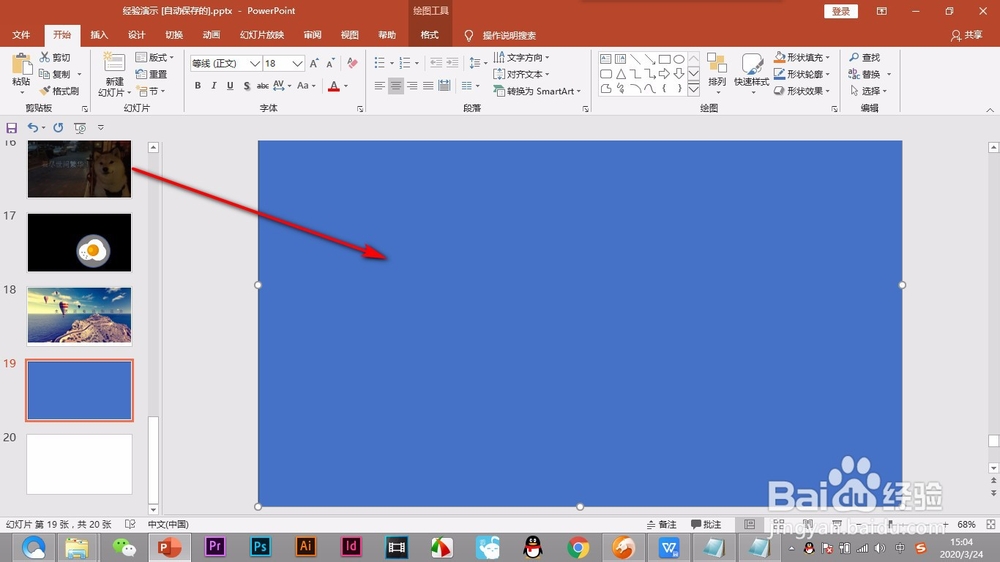Switch to the 插入 Insert tab

coord(99,35)
